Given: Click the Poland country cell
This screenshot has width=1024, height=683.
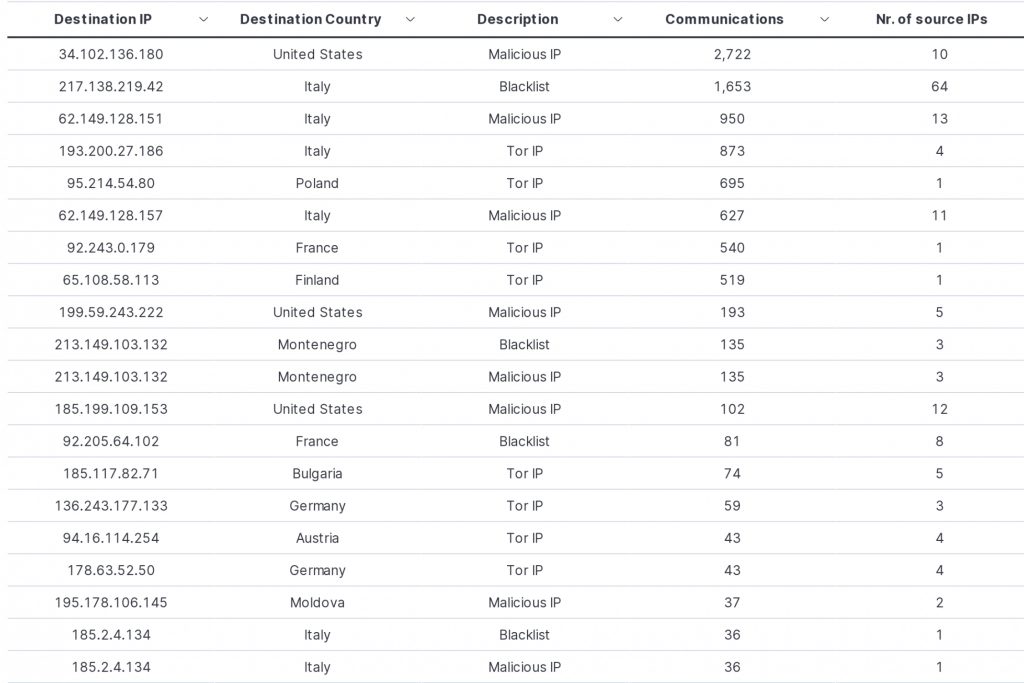Looking at the screenshot, I should pos(317,183).
